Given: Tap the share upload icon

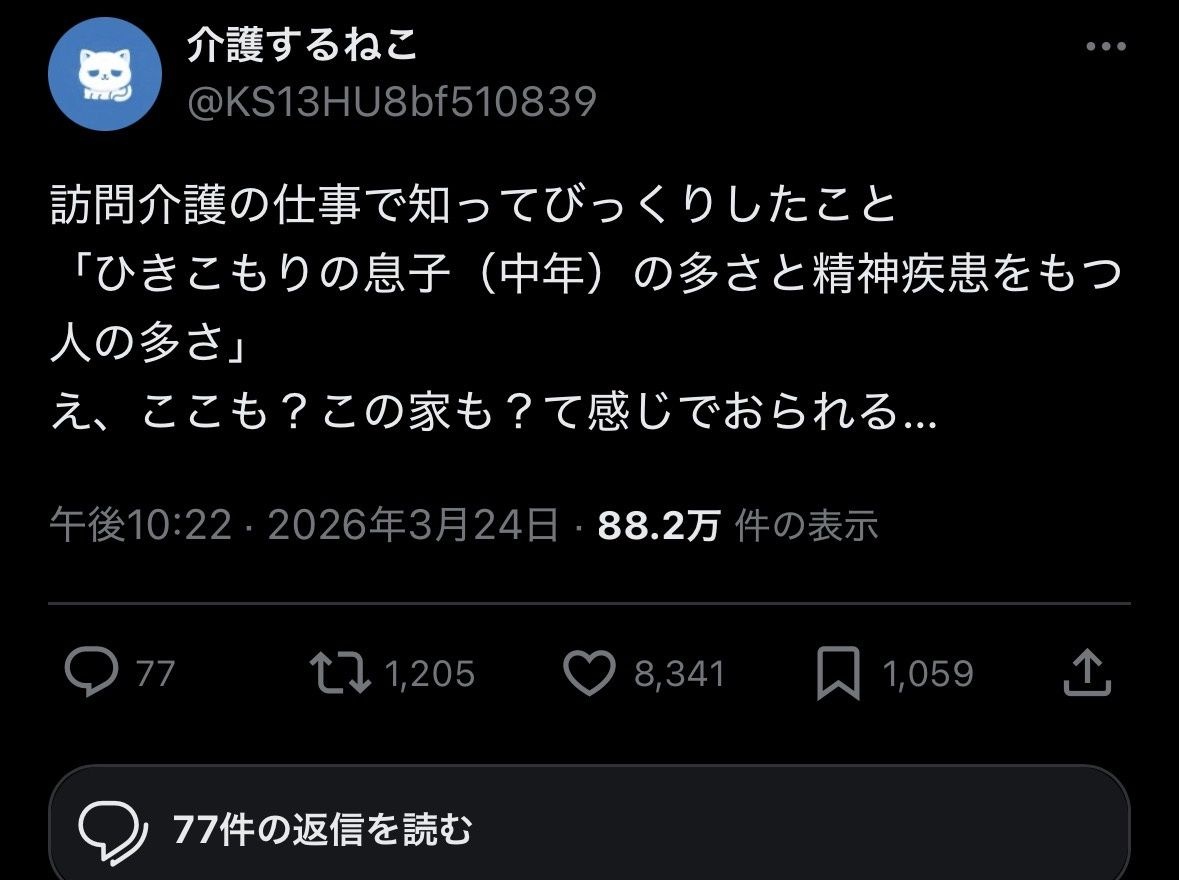Looking at the screenshot, I should point(1087,672).
